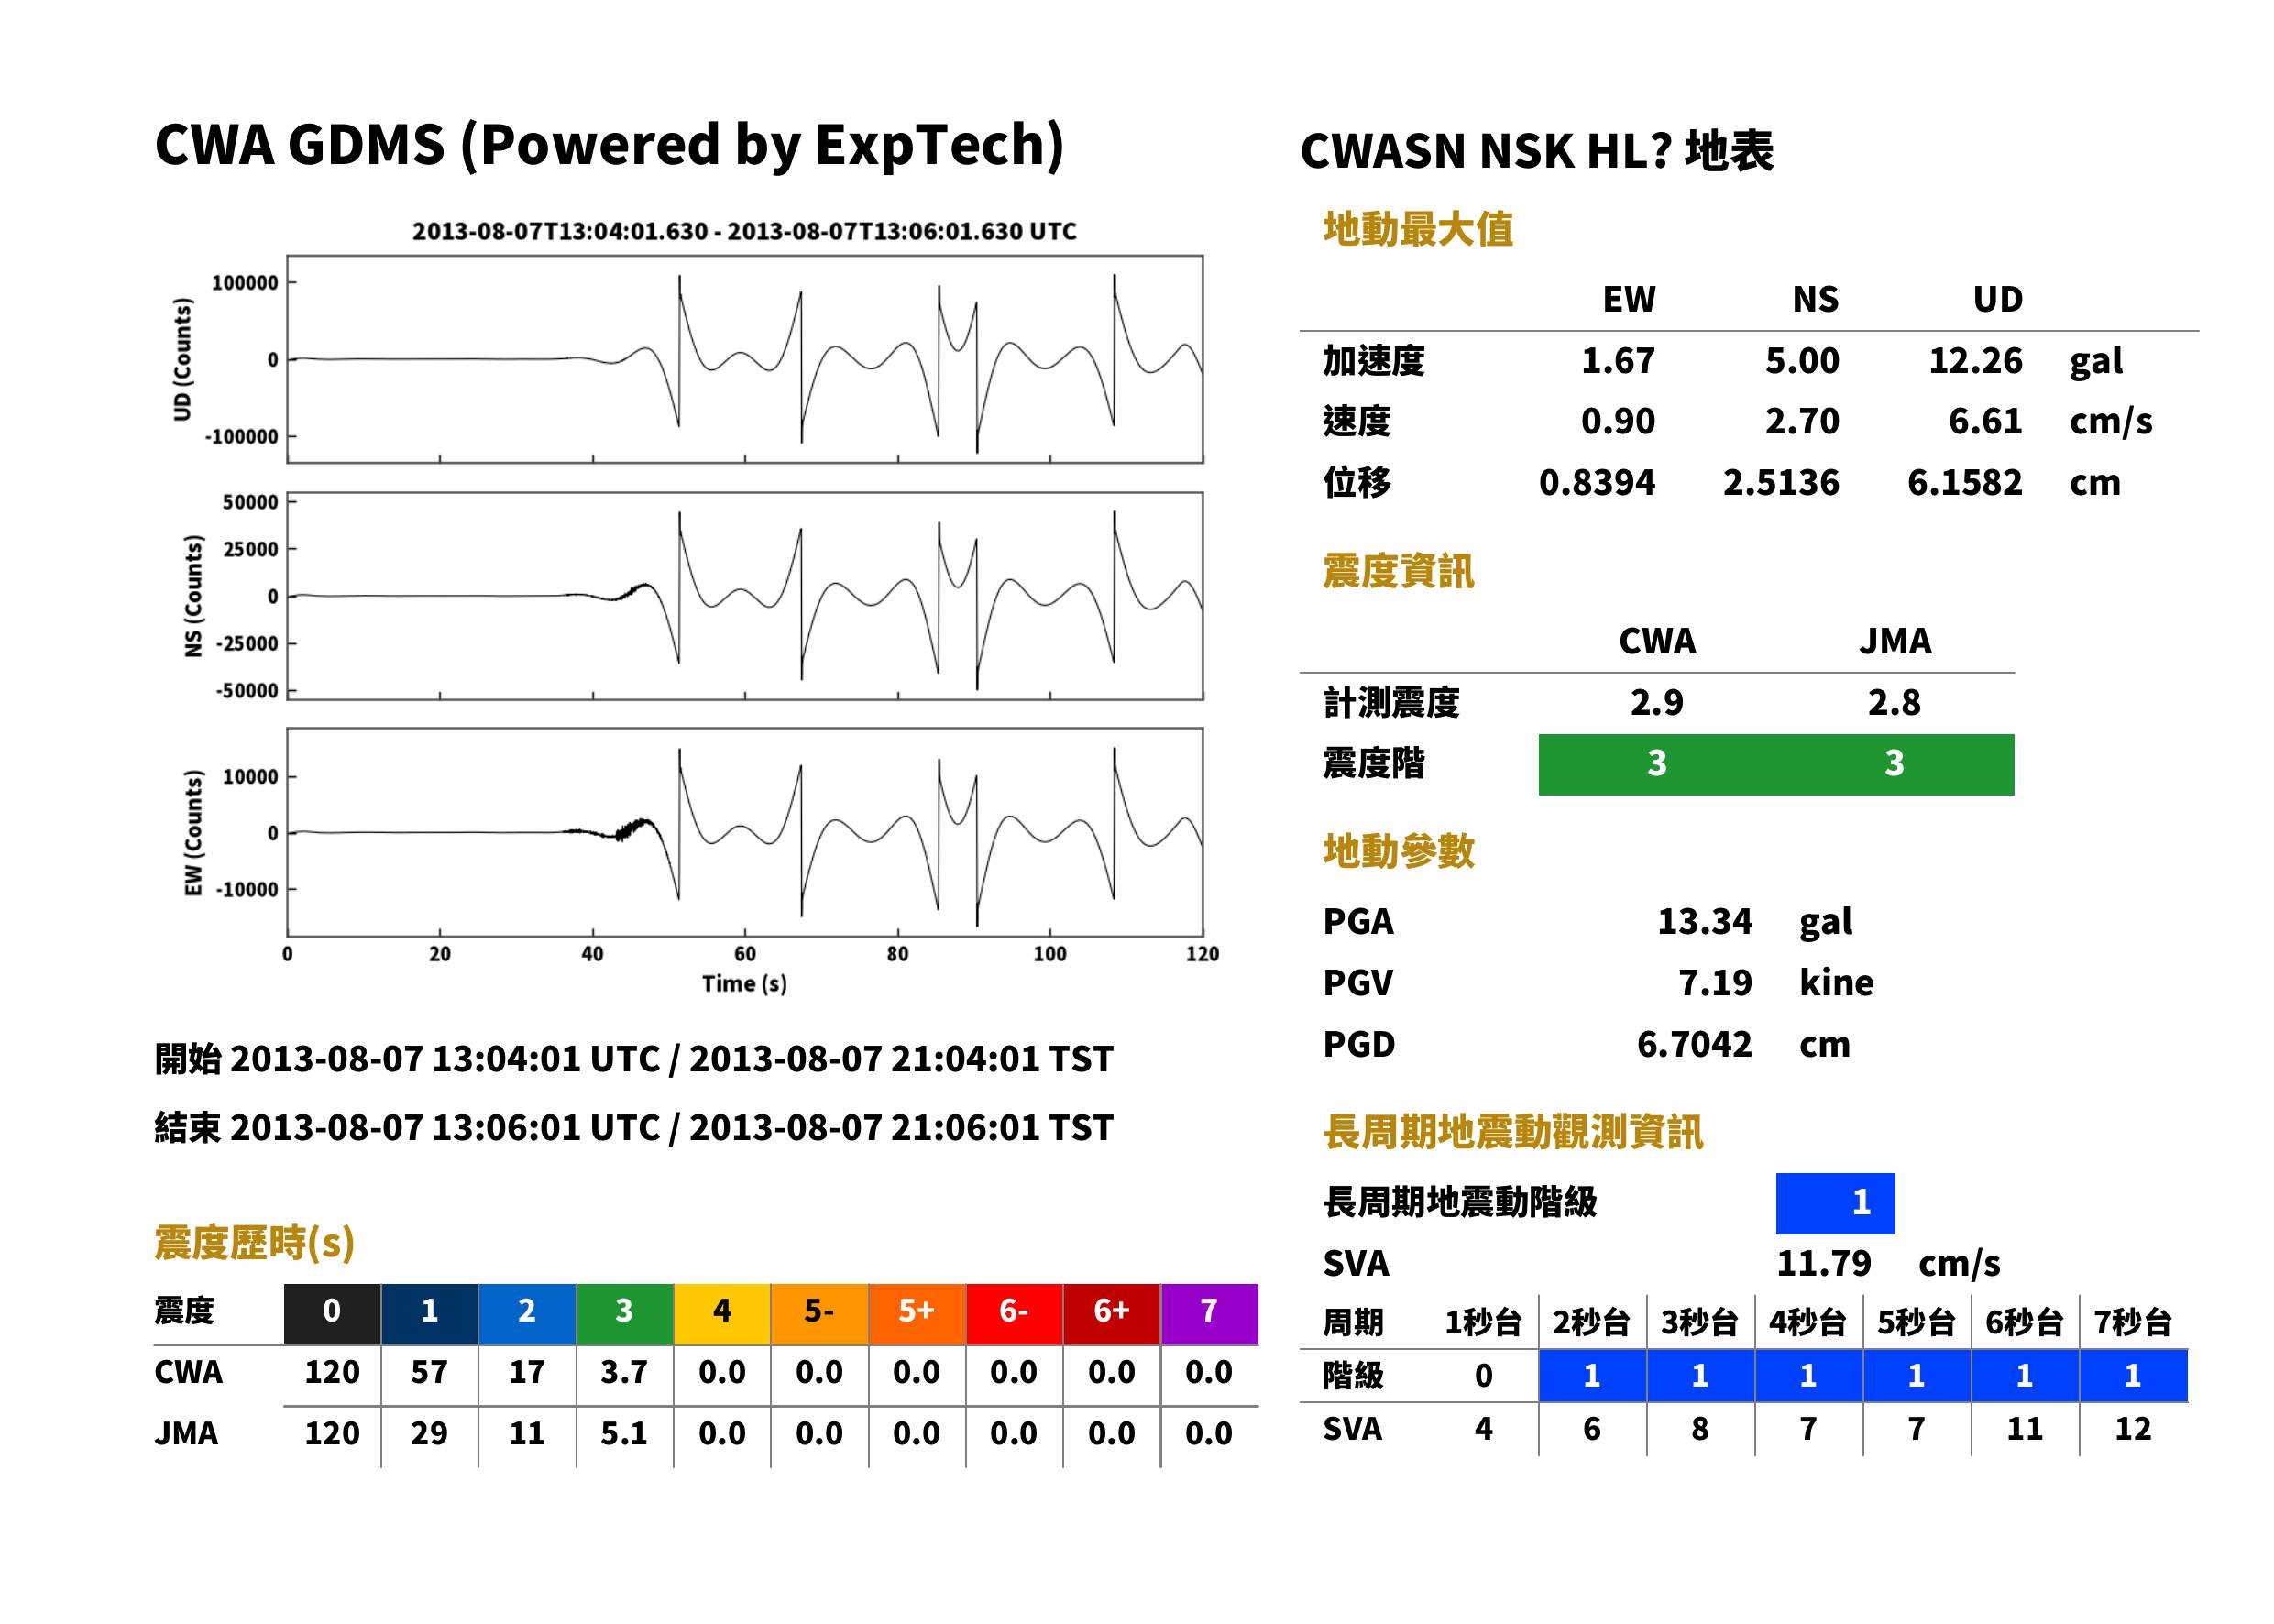Click the UD counts waveform plot

pos(744,359)
